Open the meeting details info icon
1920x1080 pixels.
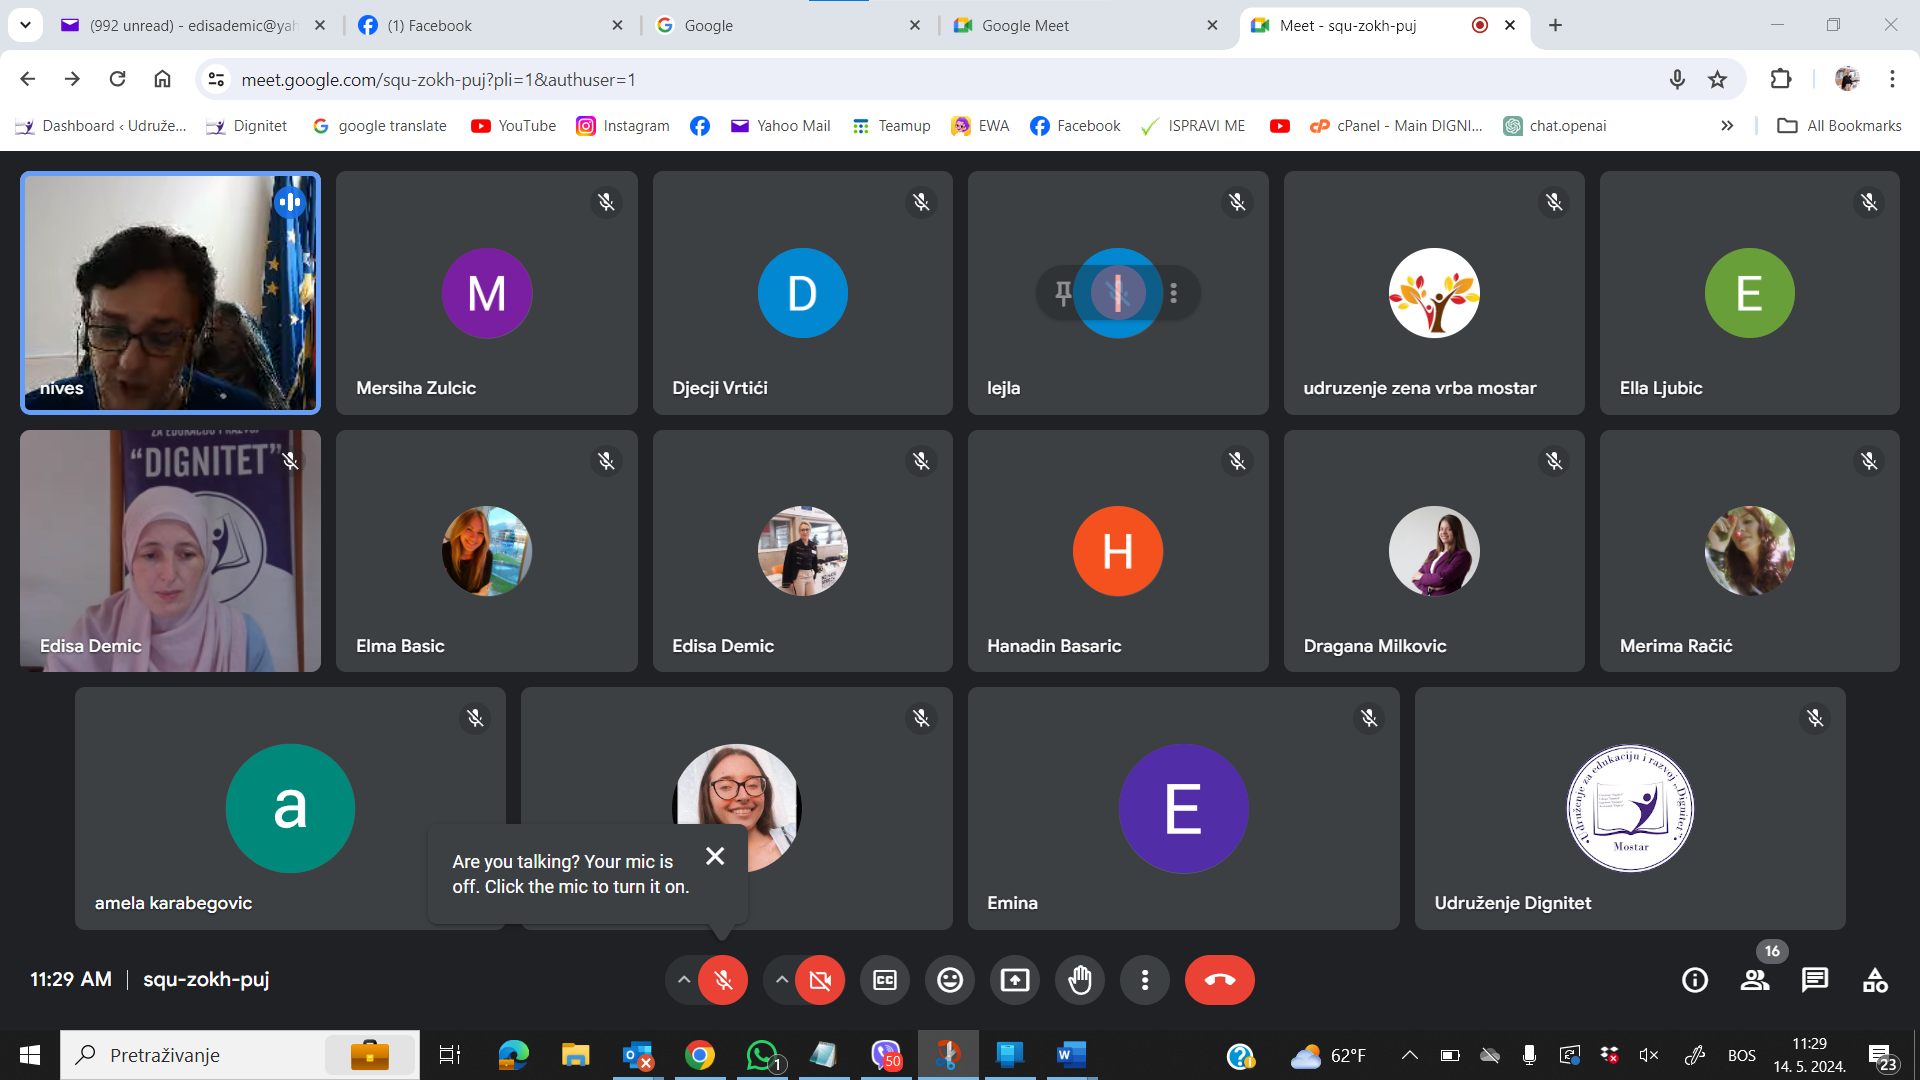click(1695, 980)
